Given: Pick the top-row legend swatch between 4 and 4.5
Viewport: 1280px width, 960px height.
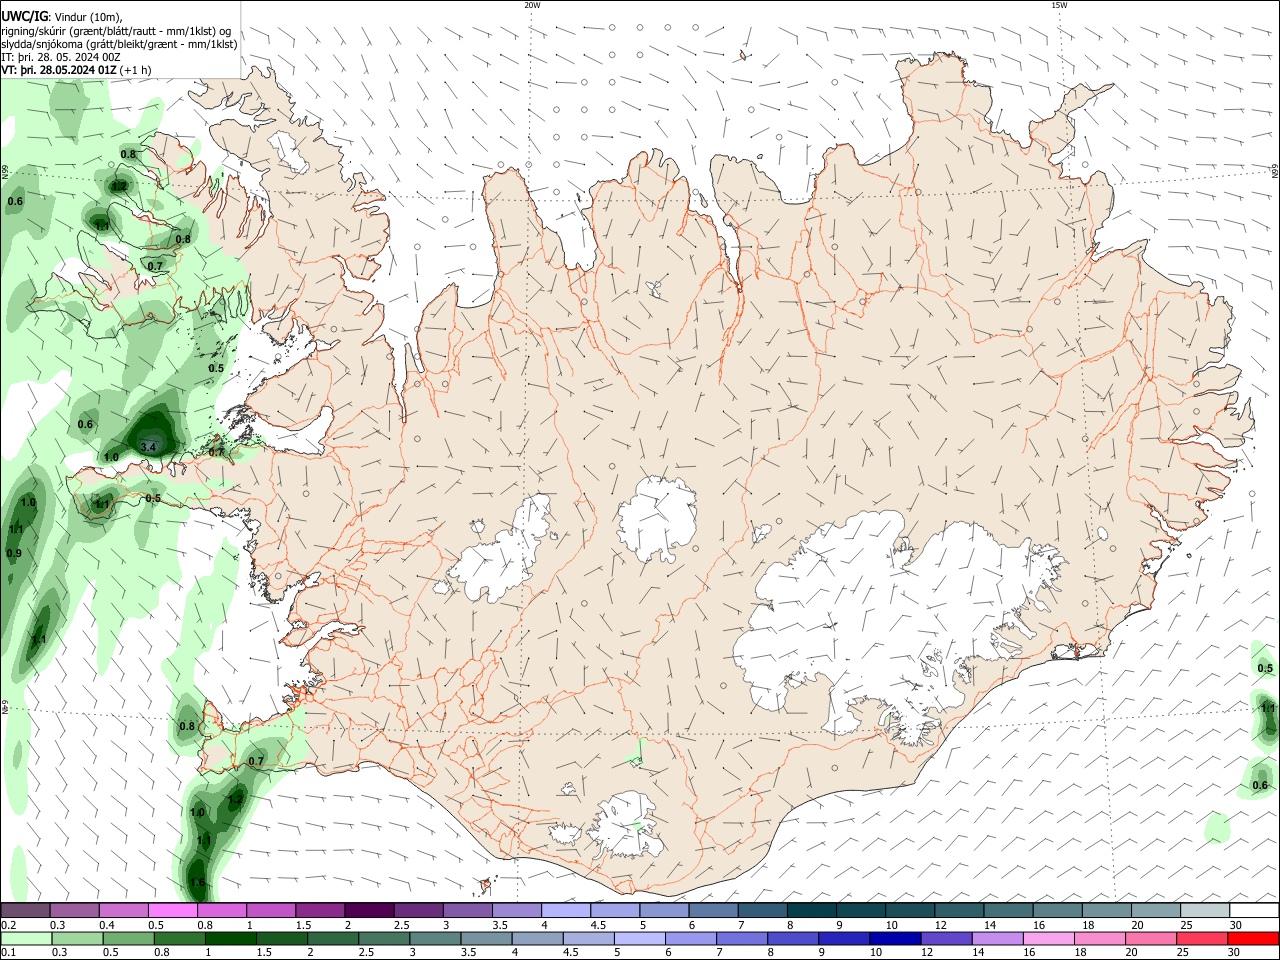Looking at the screenshot, I should pos(565,910).
